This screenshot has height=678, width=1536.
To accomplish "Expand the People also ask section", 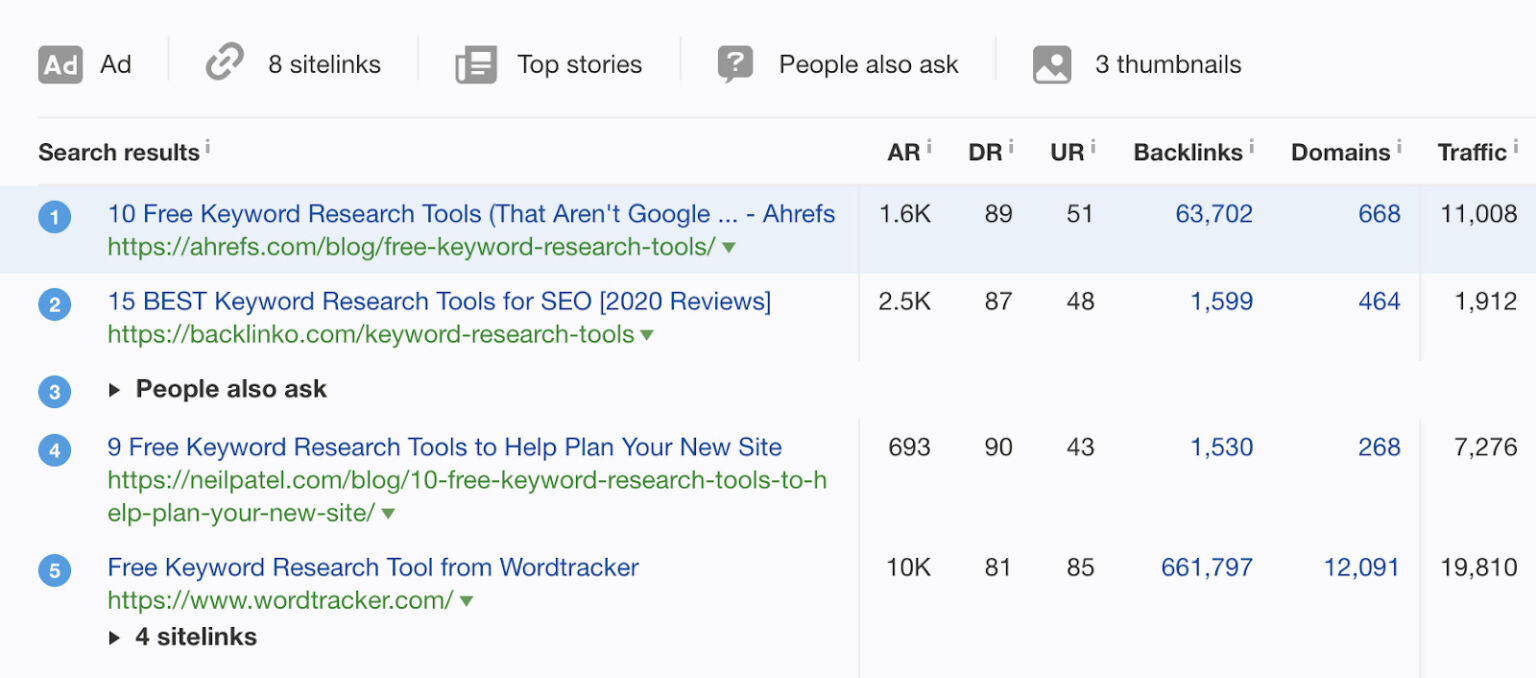I will tap(115, 390).
